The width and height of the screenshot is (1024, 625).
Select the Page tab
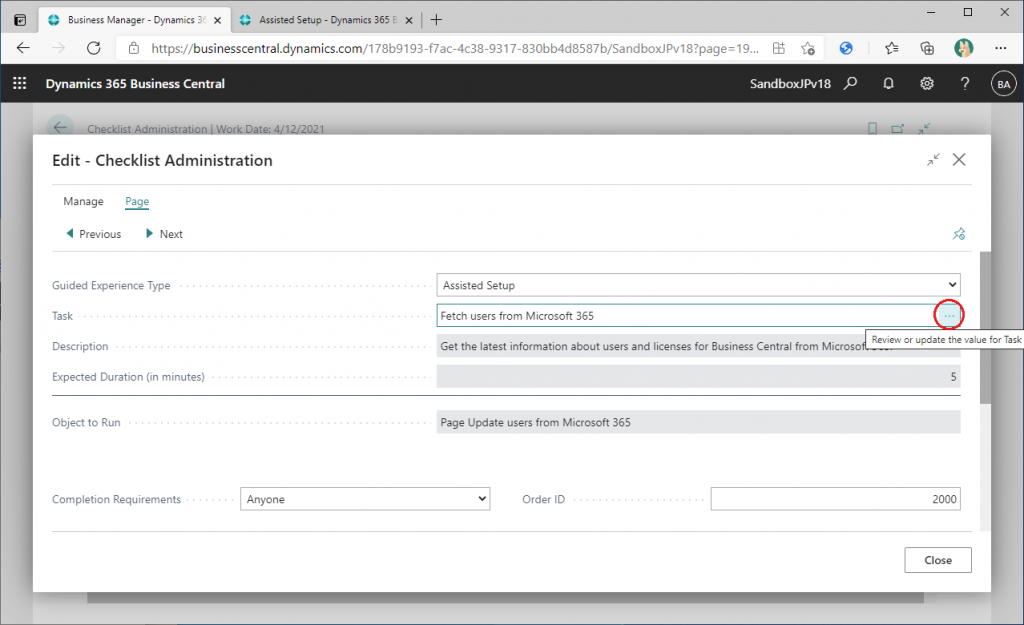[137, 201]
